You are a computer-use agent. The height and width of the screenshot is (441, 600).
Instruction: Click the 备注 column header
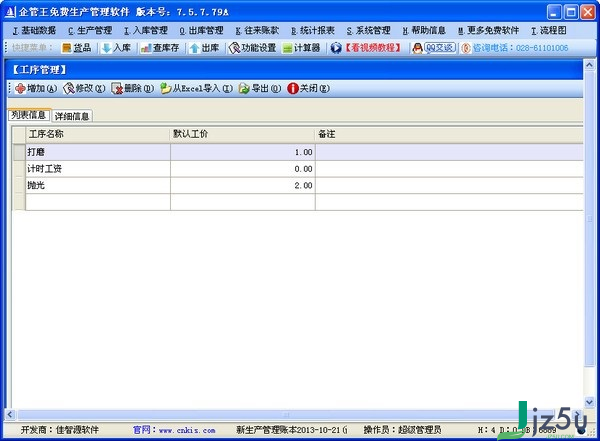[449, 134]
